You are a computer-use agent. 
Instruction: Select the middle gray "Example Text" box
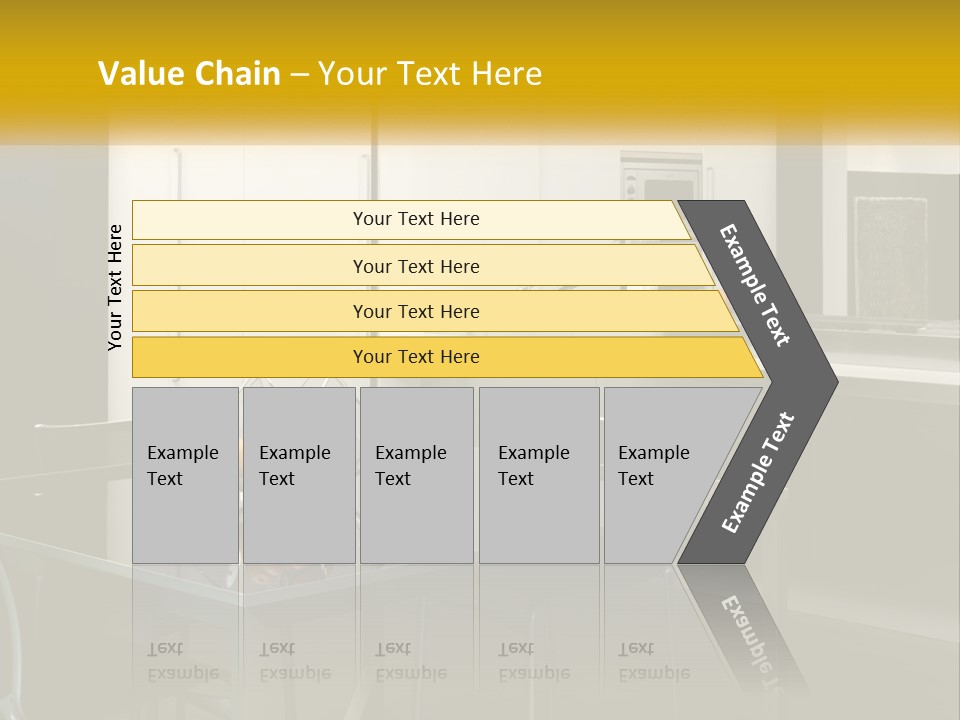point(416,475)
